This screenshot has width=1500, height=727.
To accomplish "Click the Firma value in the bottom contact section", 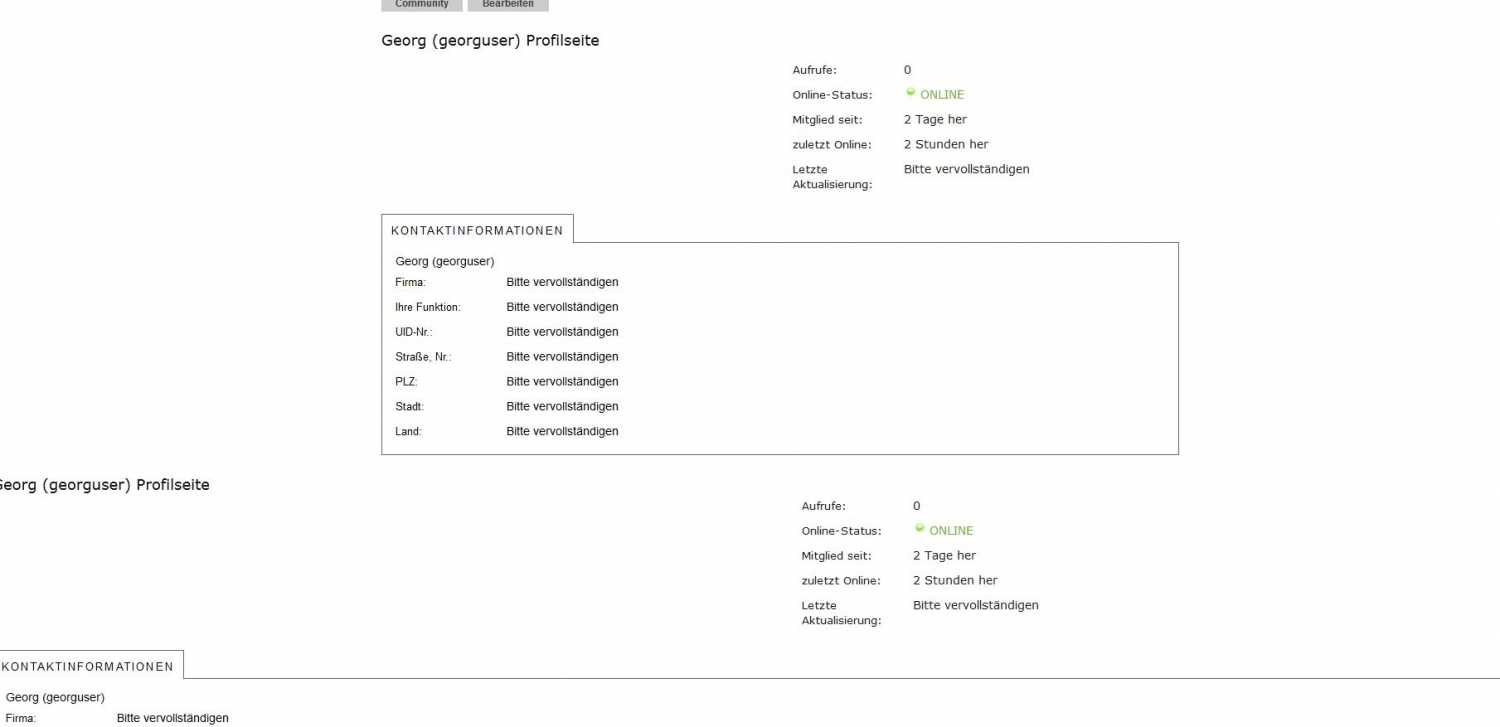I will [x=172, y=718].
